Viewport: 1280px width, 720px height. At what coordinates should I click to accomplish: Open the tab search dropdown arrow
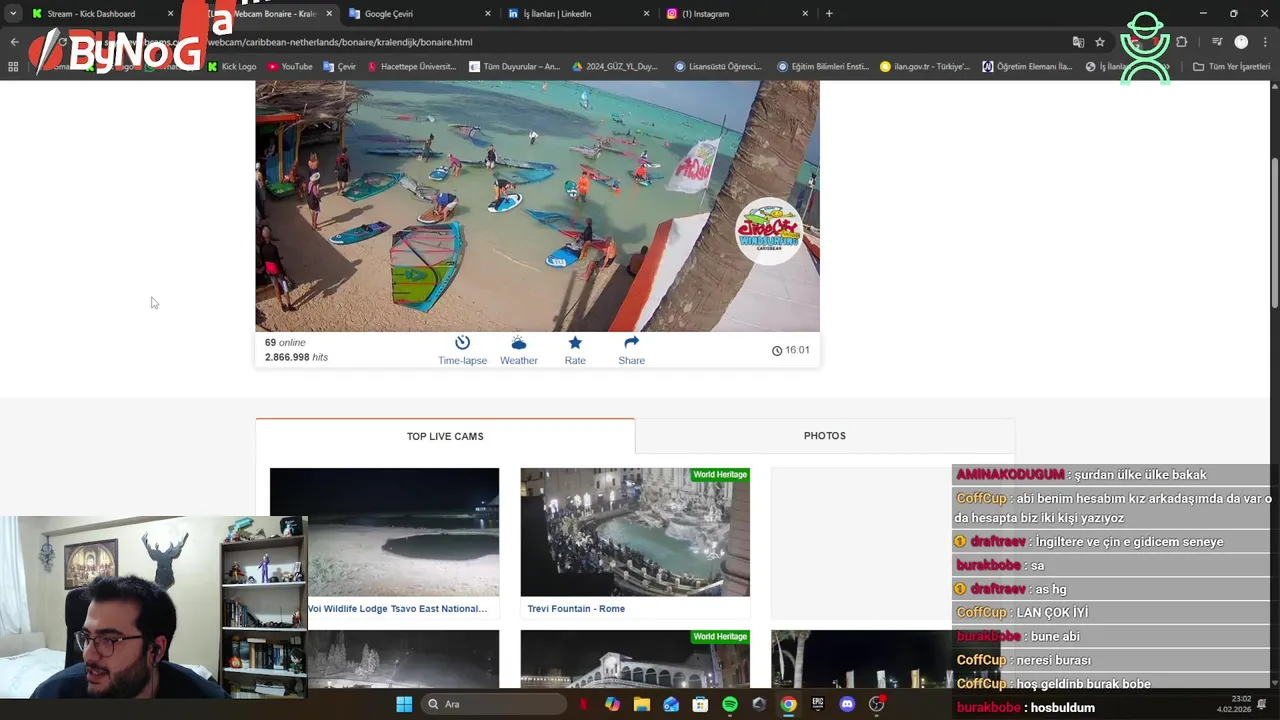click(13, 14)
